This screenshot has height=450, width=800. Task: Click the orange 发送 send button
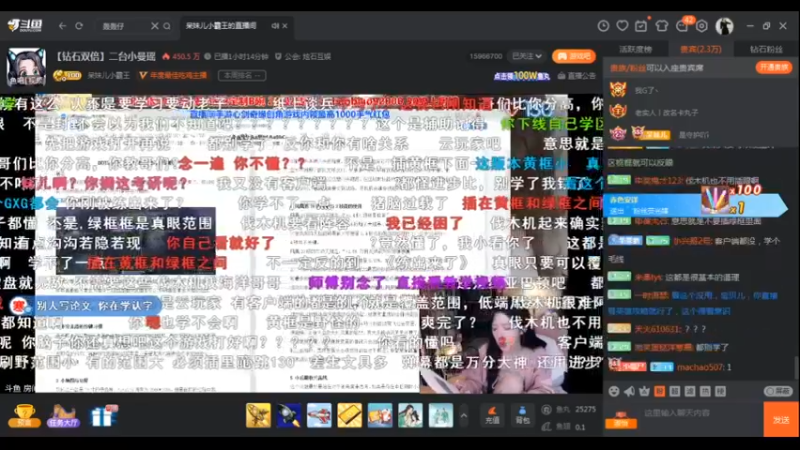(781, 419)
